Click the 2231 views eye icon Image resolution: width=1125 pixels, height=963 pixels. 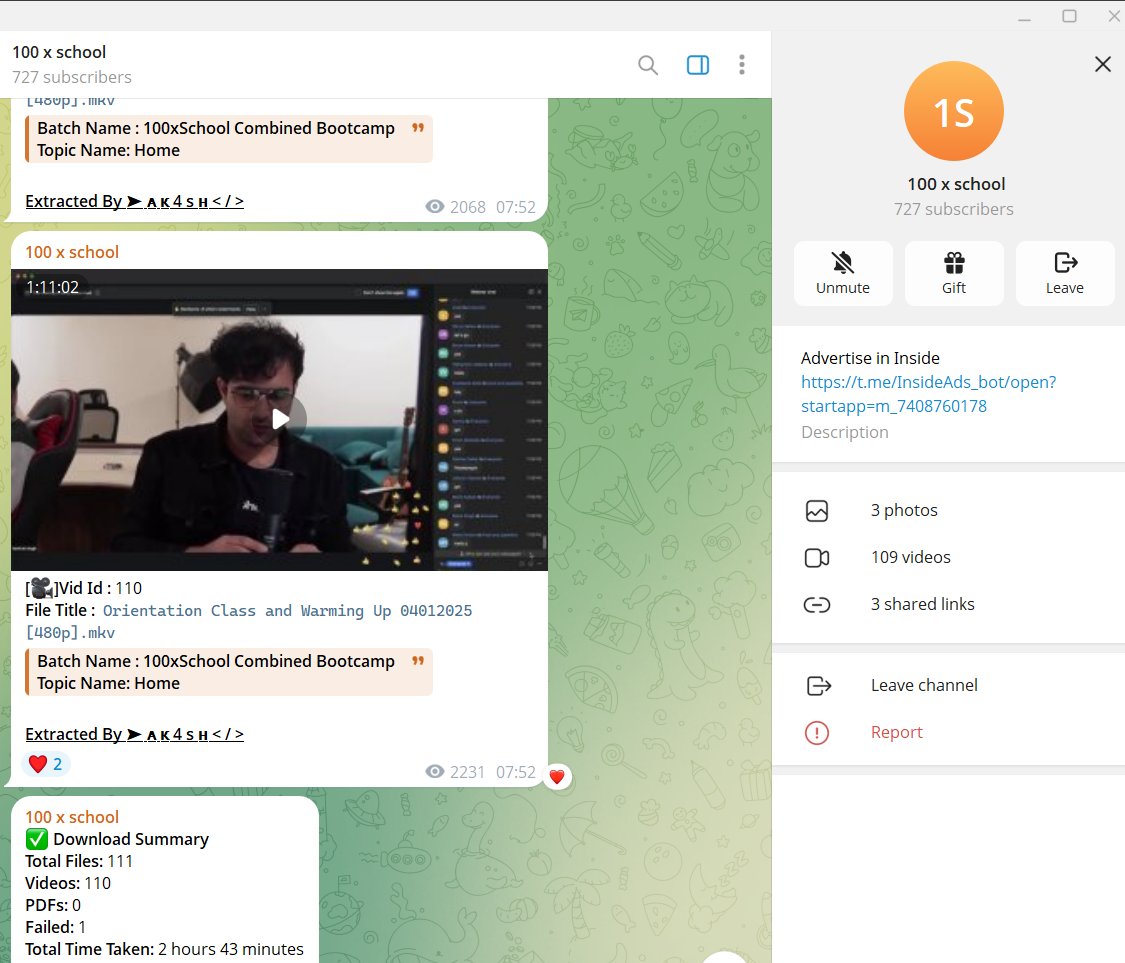coord(435,771)
